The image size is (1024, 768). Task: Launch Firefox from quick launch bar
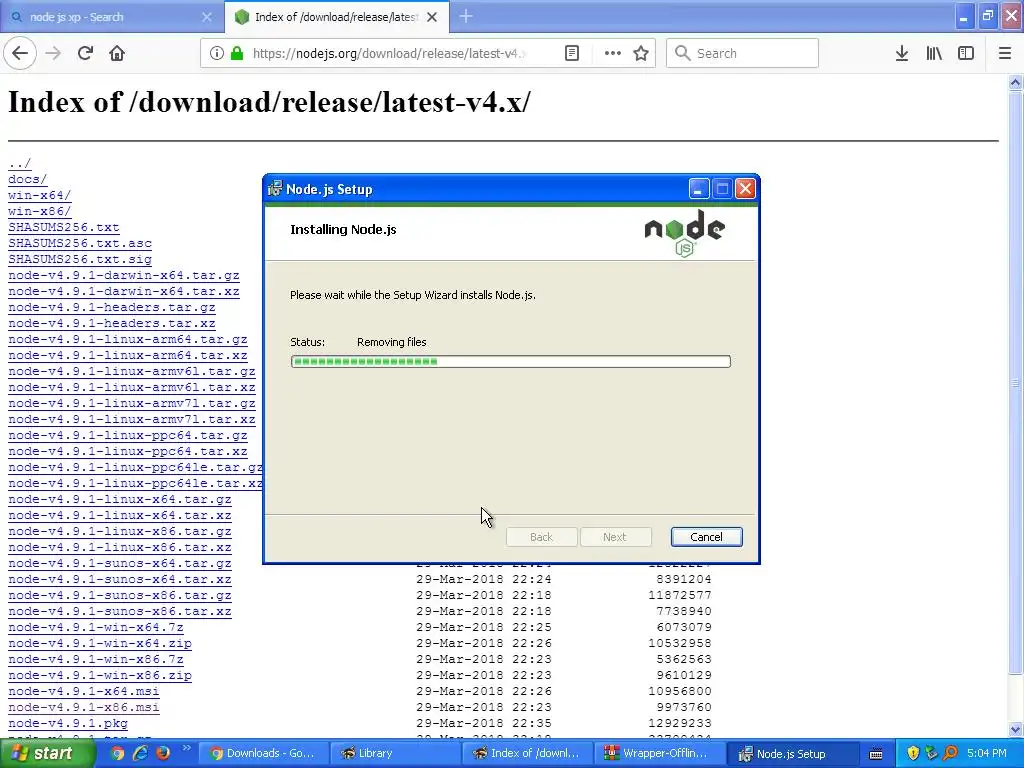click(163, 753)
